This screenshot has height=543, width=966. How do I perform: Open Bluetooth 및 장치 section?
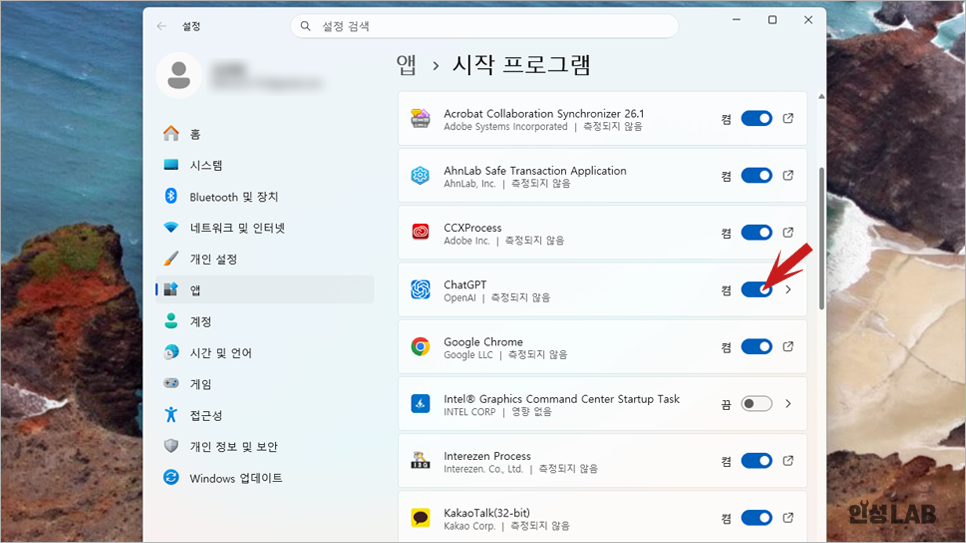[x=264, y=197]
